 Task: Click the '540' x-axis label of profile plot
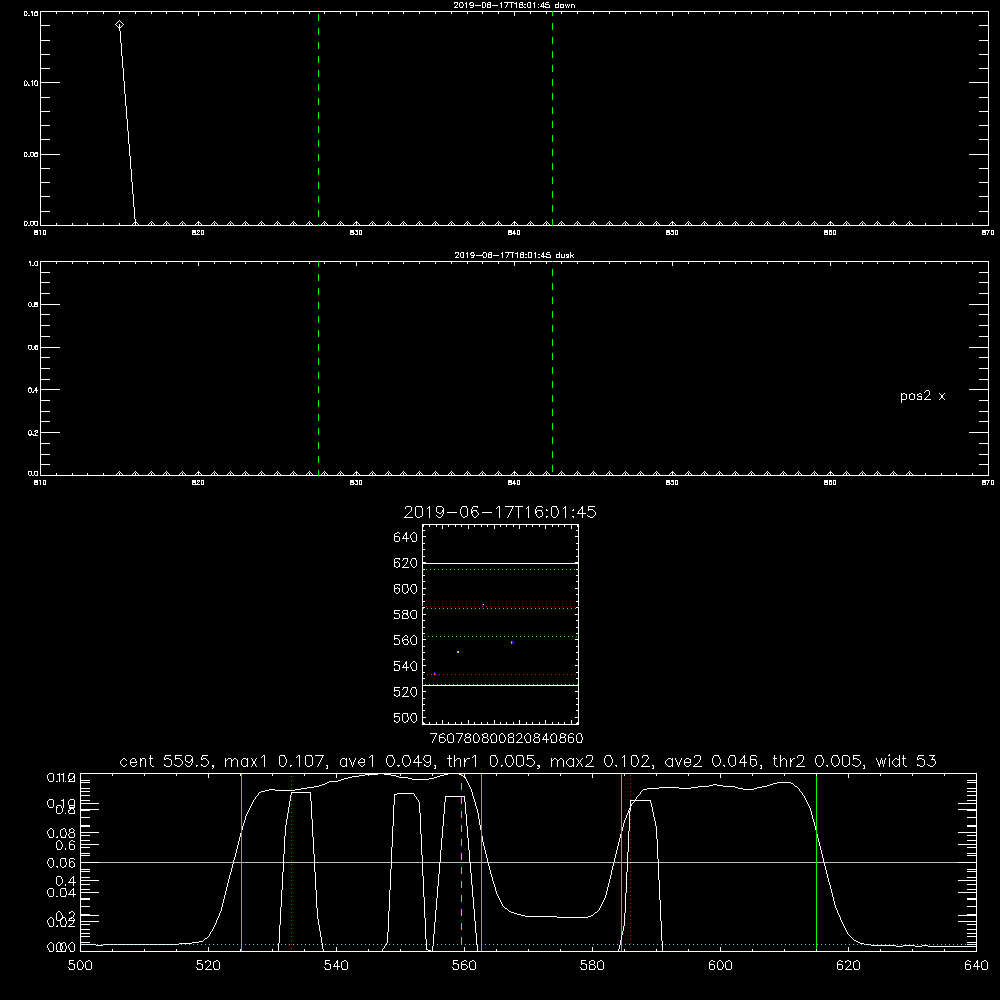336,966
